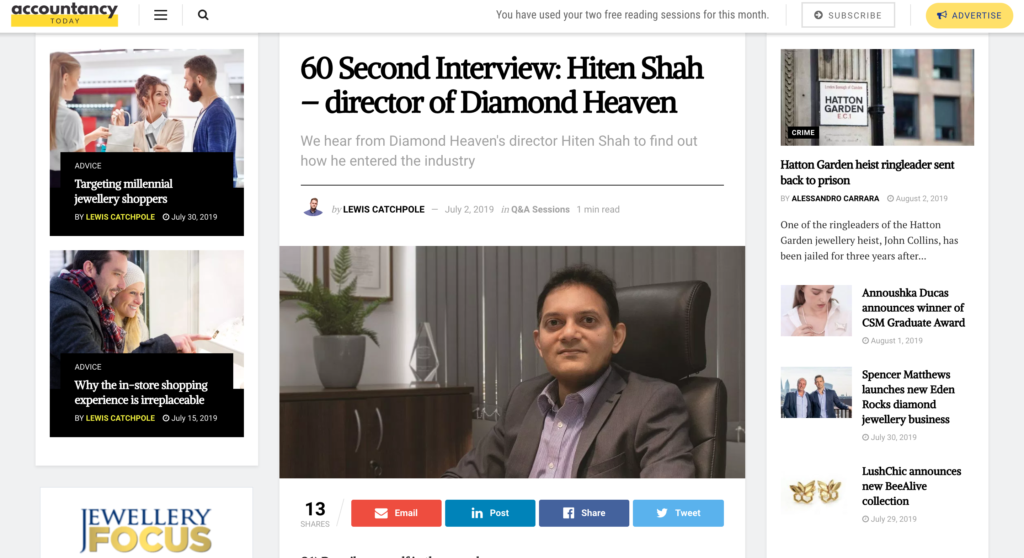Image resolution: width=1024 pixels, height=558 pixels.
Task: Open the Q&A Sessions category link
Action: pyautogui.click(x=540, y=209)
